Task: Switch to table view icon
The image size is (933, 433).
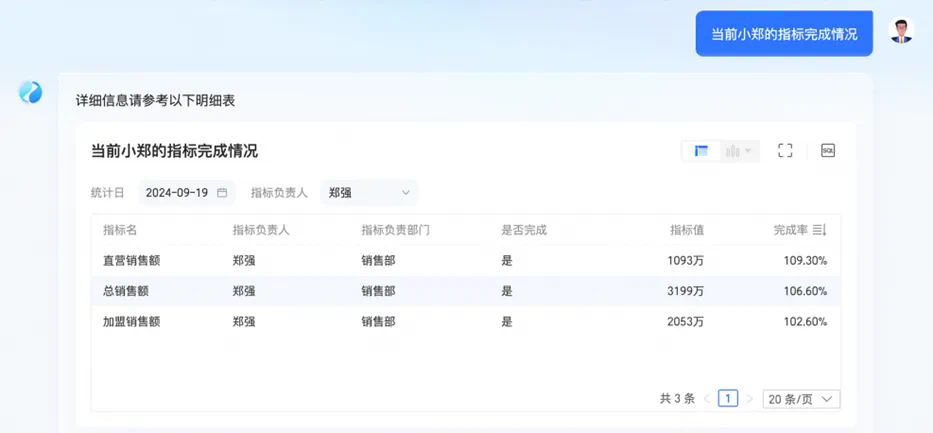Action: click(702, 151)
